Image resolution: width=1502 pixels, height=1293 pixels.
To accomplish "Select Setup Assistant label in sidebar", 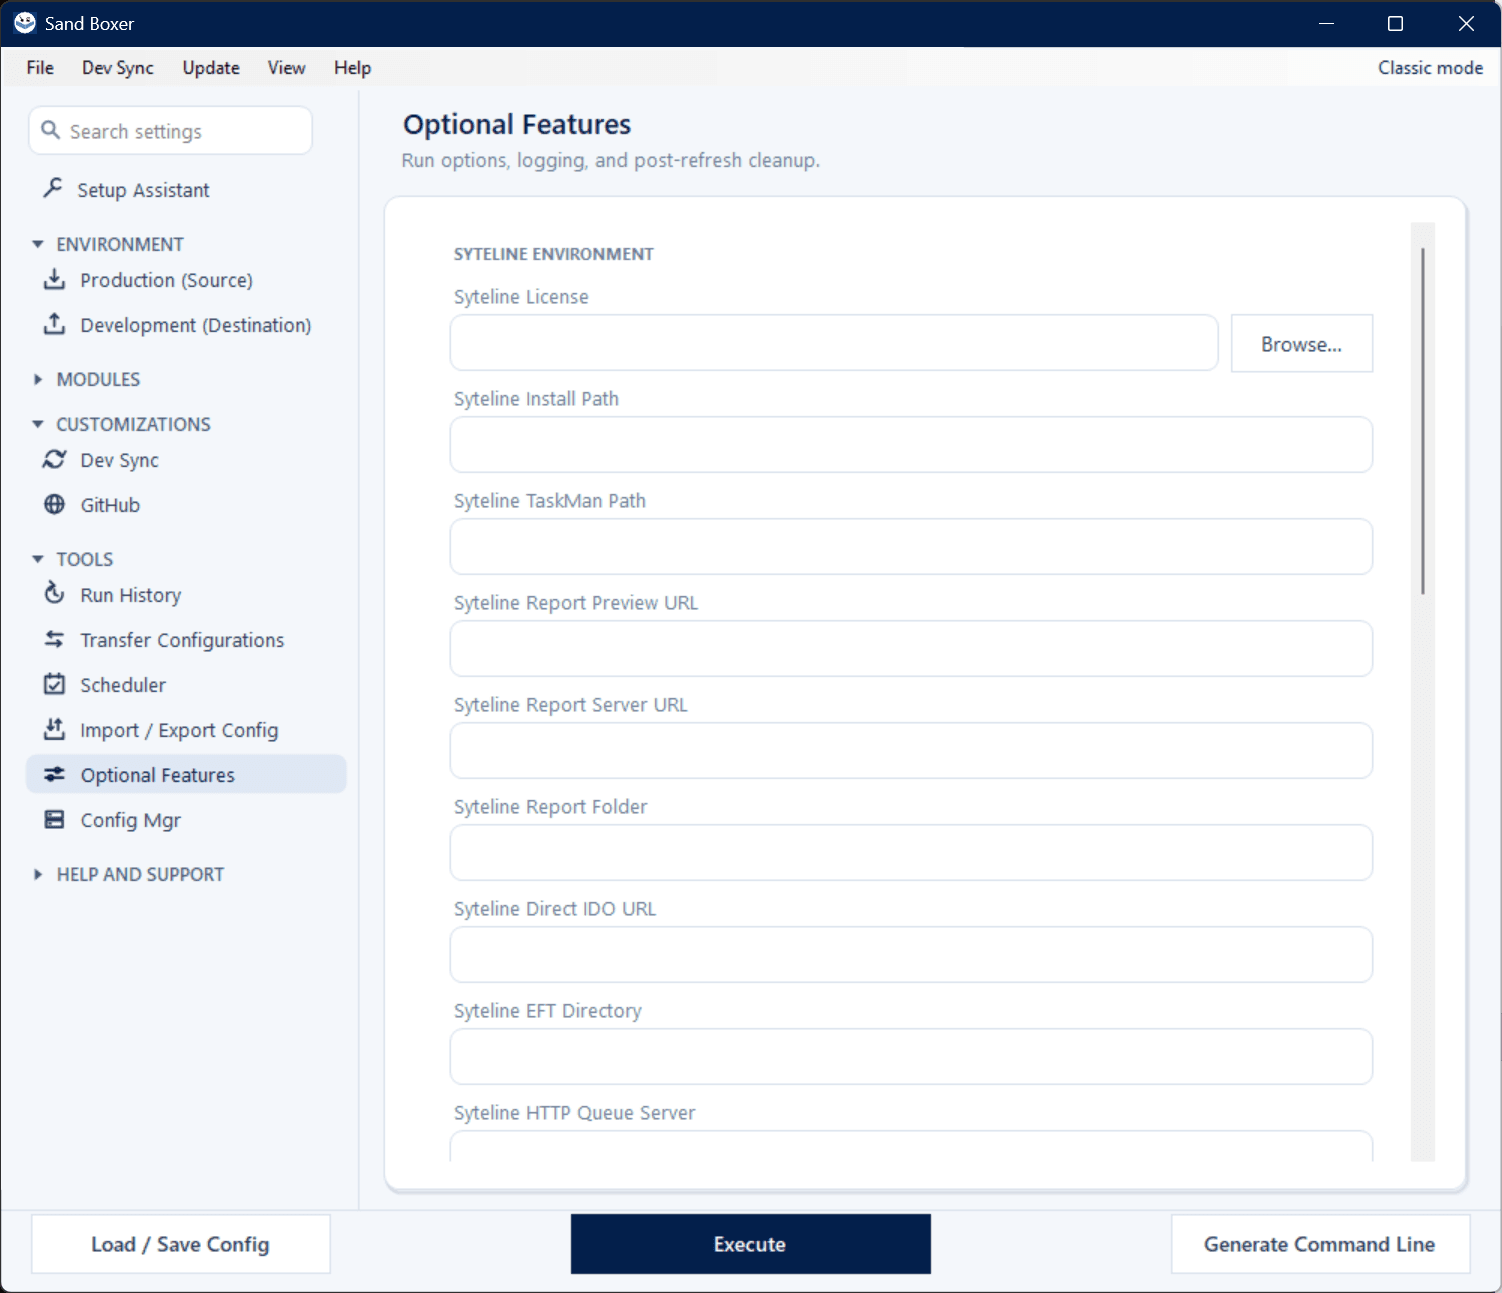I will [143, 190].
